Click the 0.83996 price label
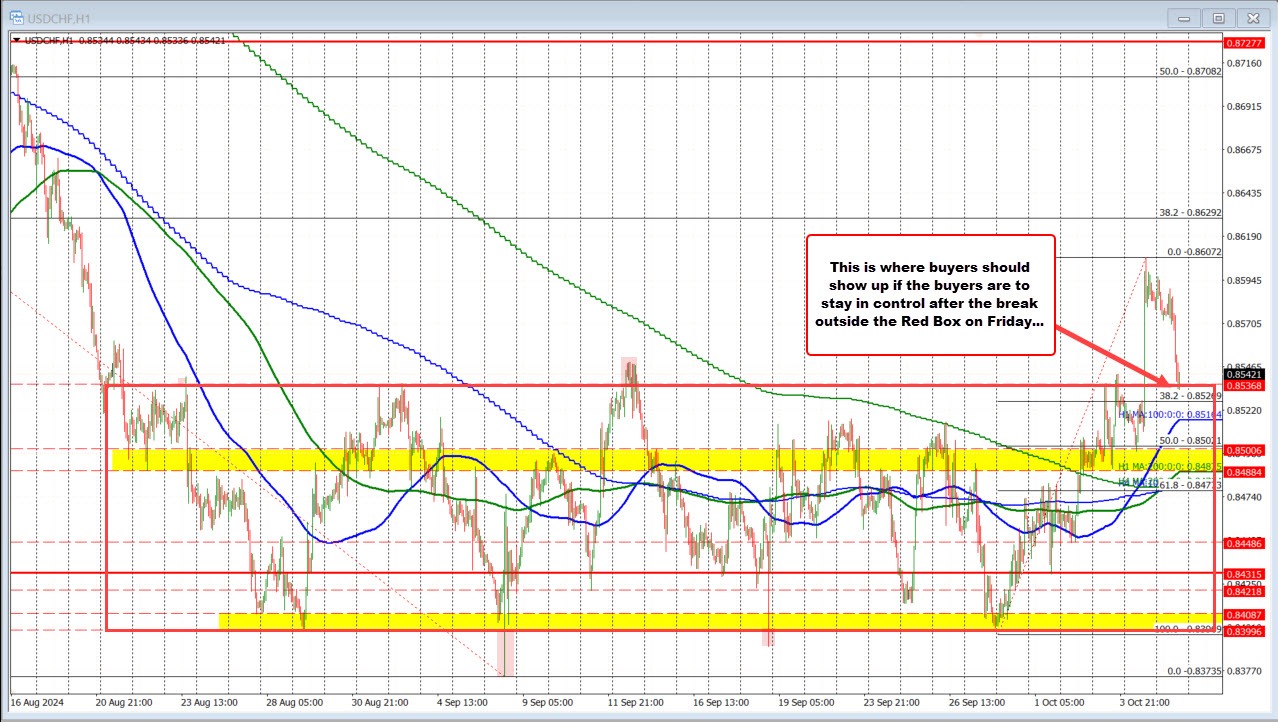Image resolution: width=1278 pixels, height=722 pixels. (1245, 633)
